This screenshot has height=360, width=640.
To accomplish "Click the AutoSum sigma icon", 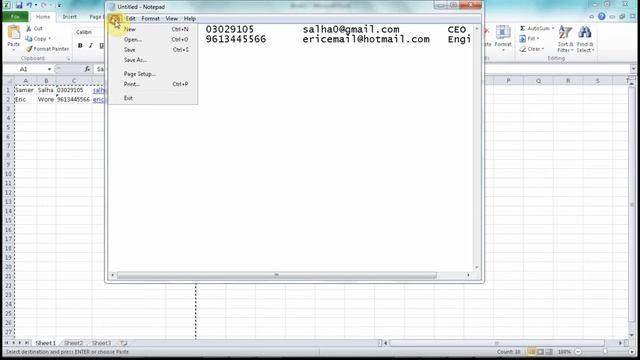I will coord(522,29).
